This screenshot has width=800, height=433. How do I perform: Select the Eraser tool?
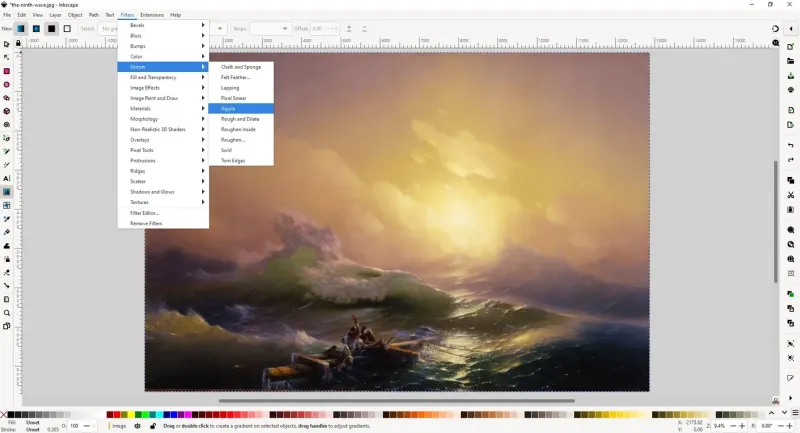7,272
